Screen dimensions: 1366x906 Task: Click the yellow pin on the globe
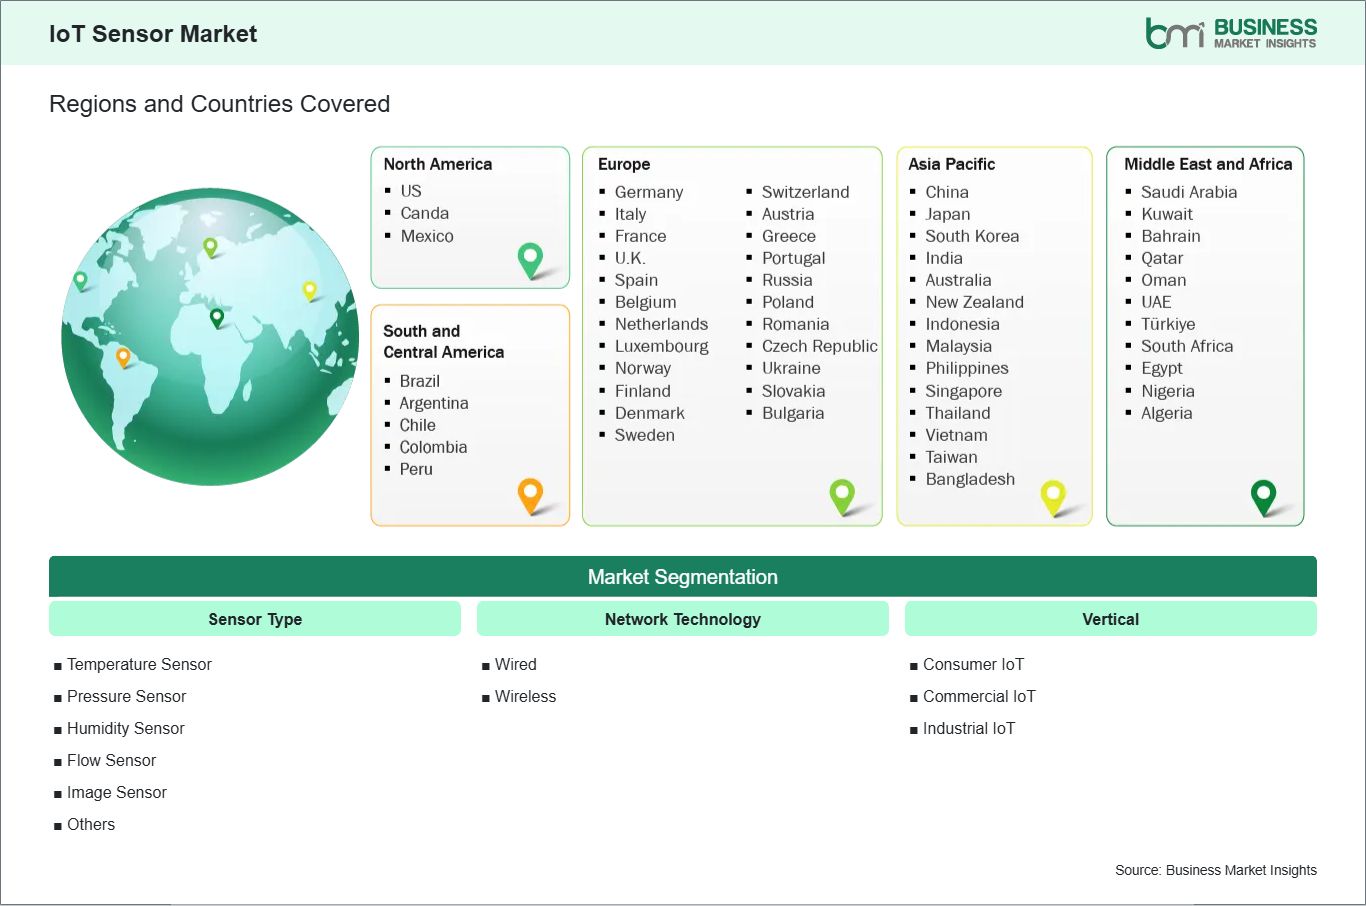point(310,291)
